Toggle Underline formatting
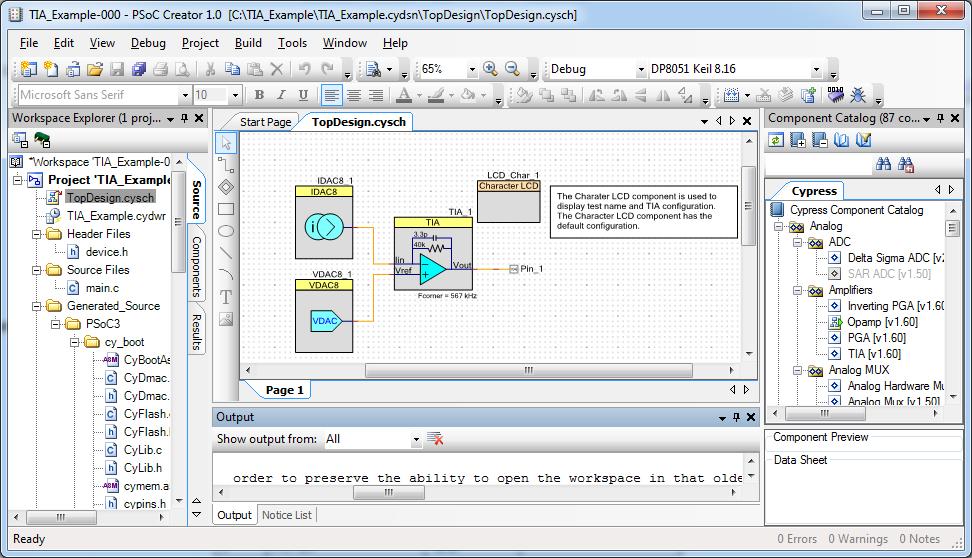The height and width of the screenshot is (558, 972). coord(303,95)
